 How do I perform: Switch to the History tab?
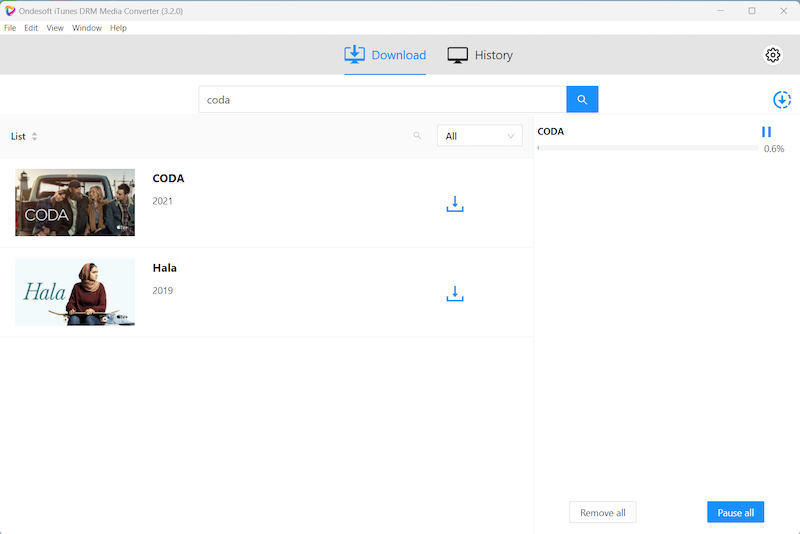click(480, 55)
